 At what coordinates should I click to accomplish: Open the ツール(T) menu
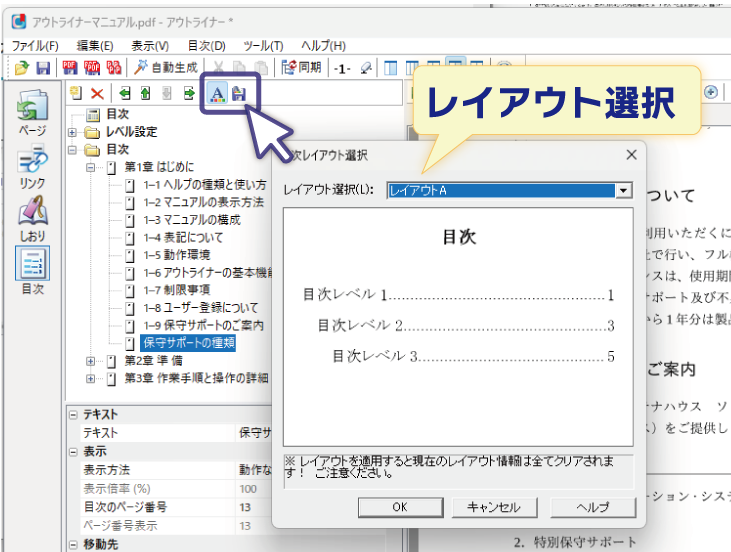(x=264, y=46)
